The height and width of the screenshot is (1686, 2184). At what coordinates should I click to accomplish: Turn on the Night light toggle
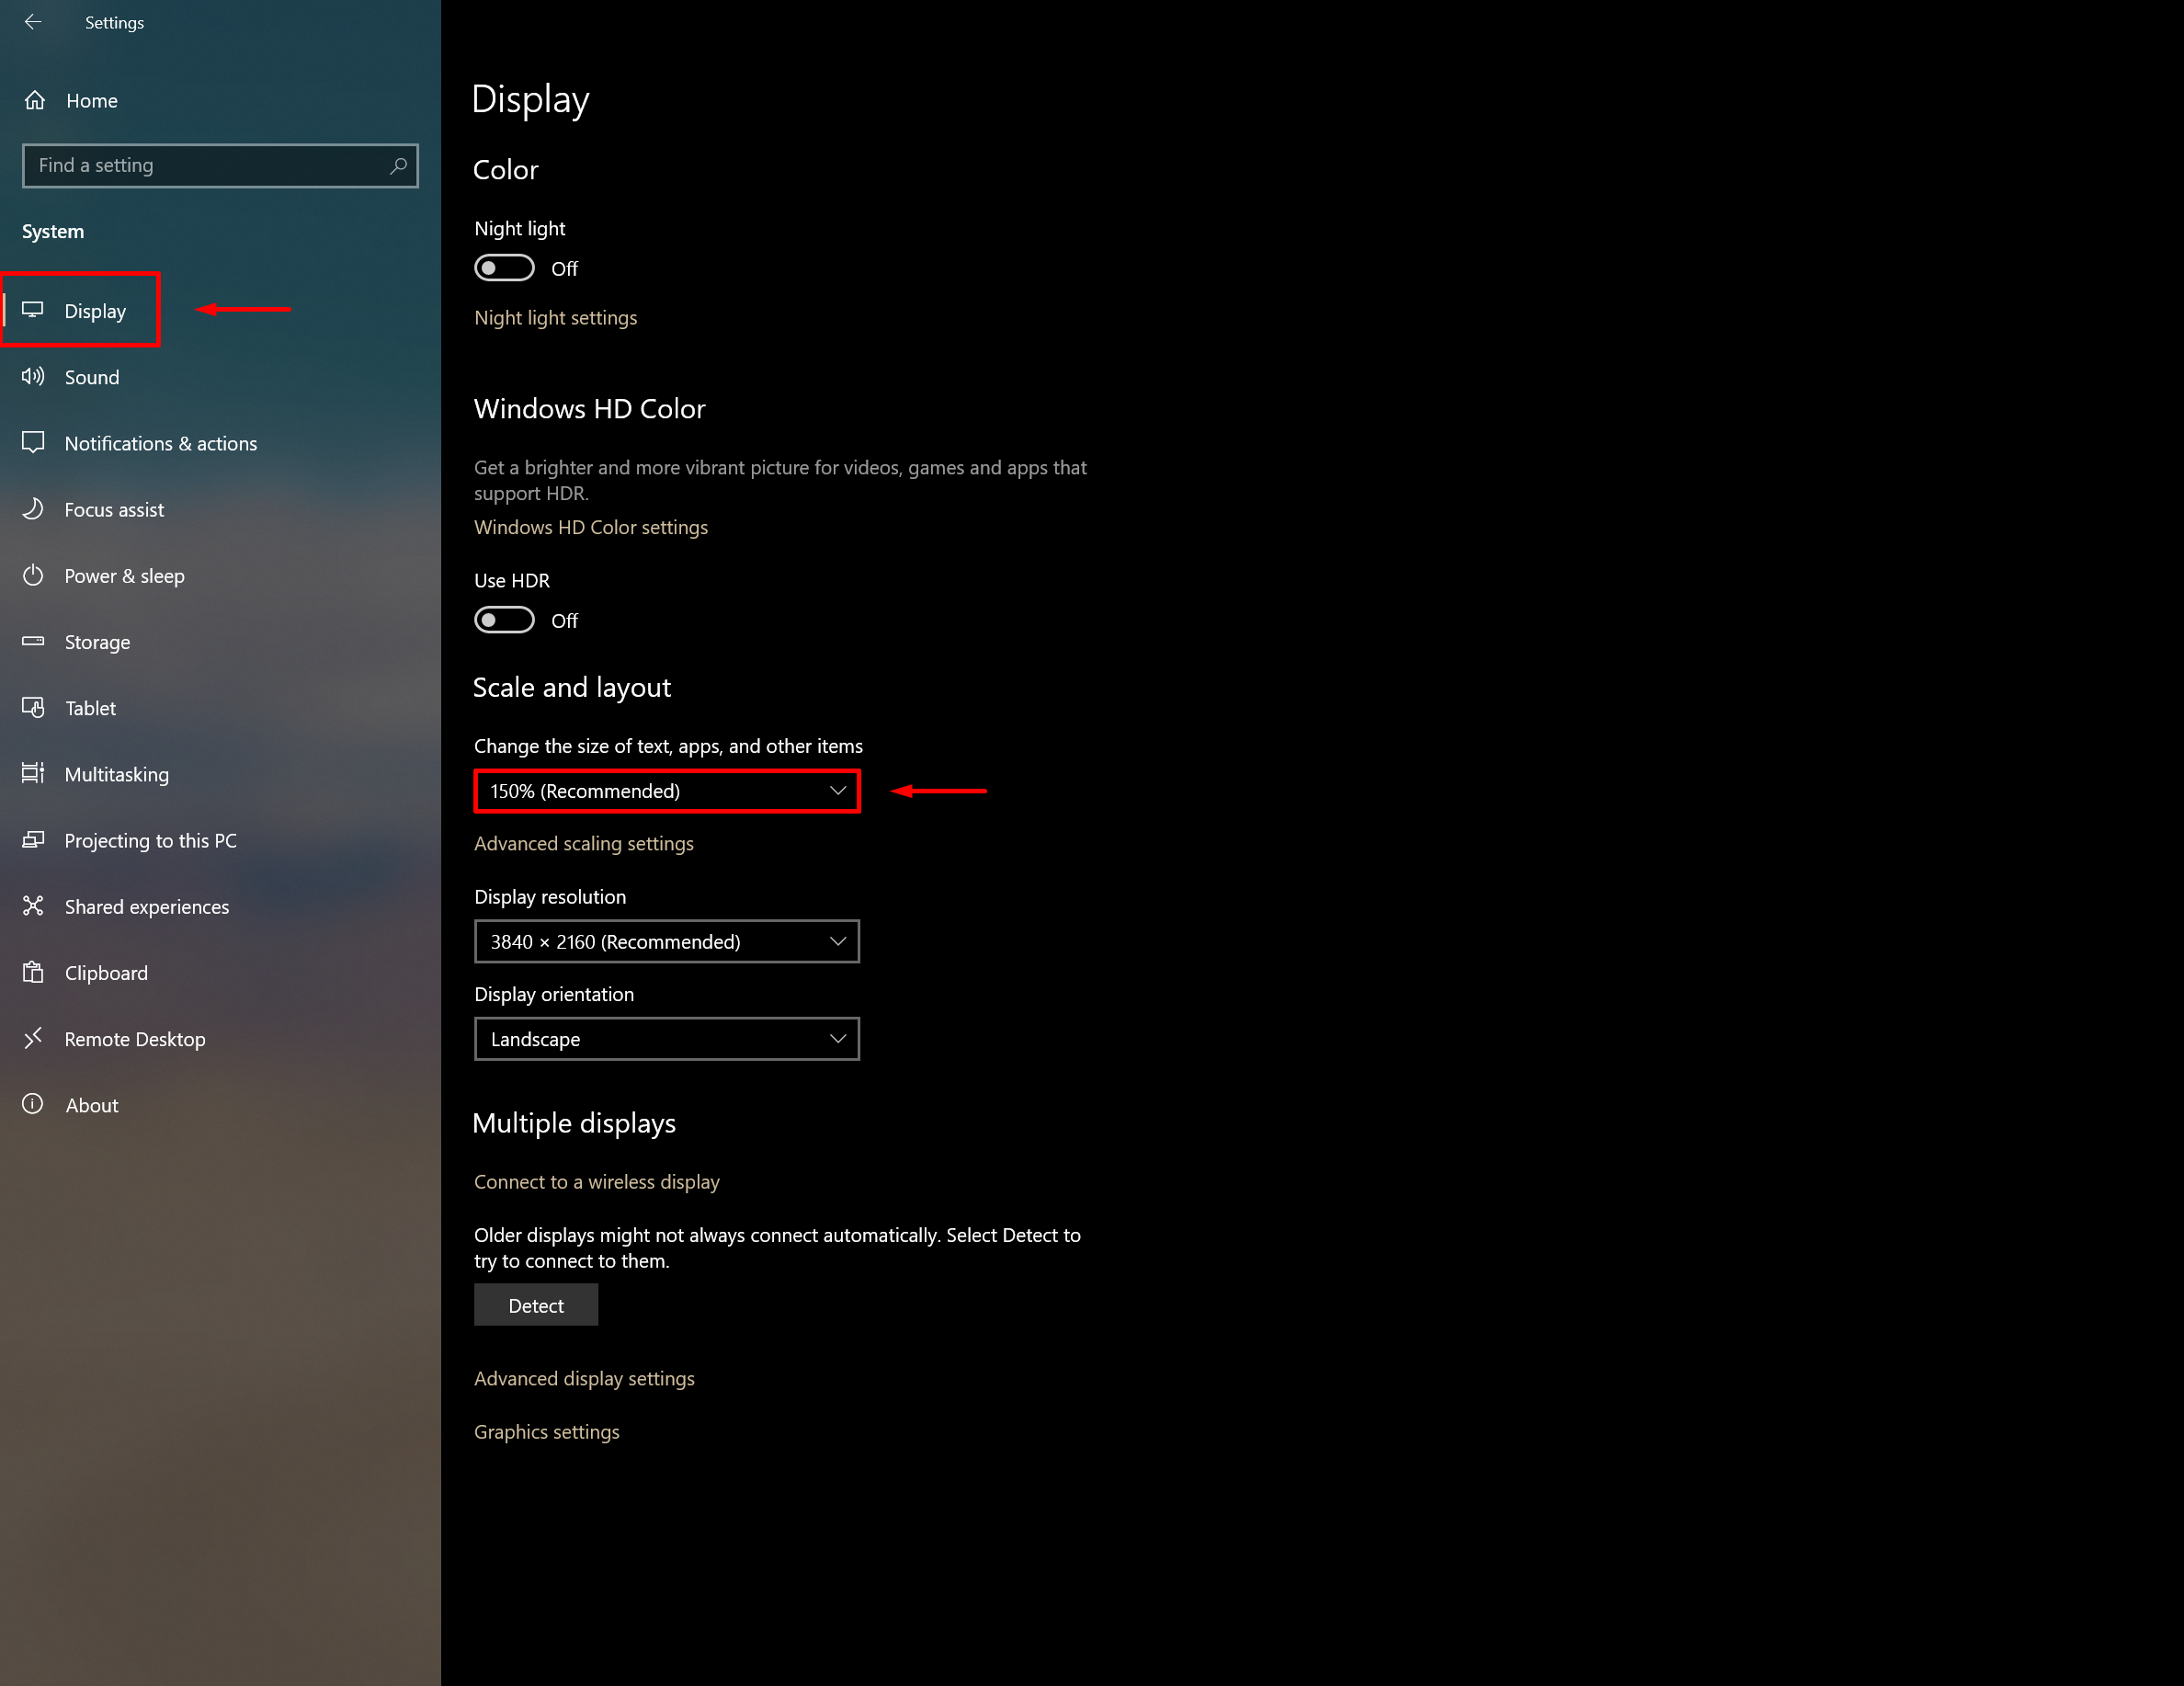[504, 268]
